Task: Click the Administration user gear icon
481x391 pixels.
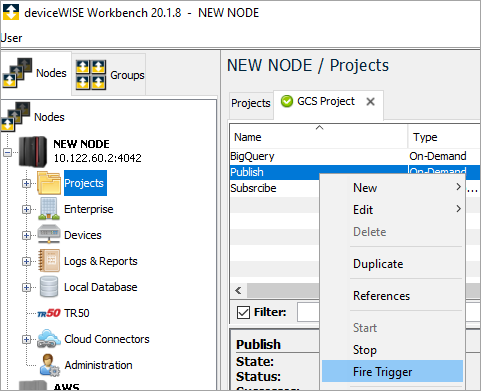Action: [49, 365]
